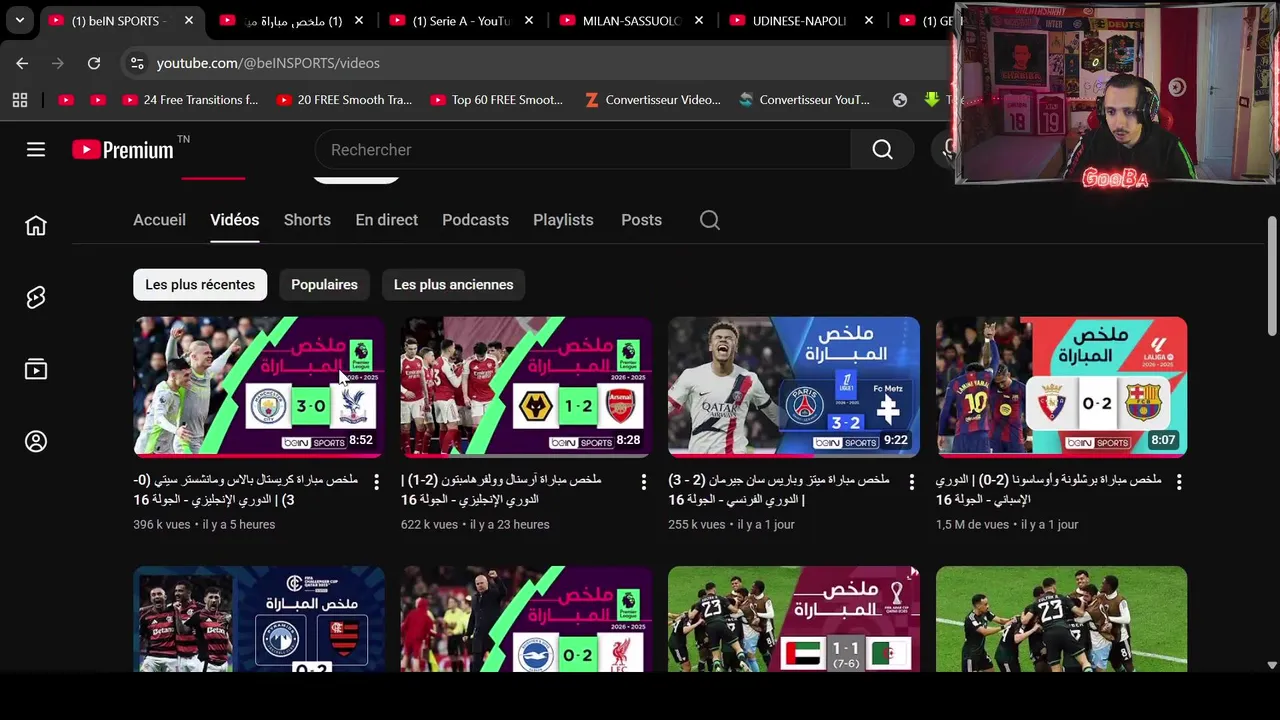
Task: Click the page vertical scrollbar
Action: (x=1272, y=275)
